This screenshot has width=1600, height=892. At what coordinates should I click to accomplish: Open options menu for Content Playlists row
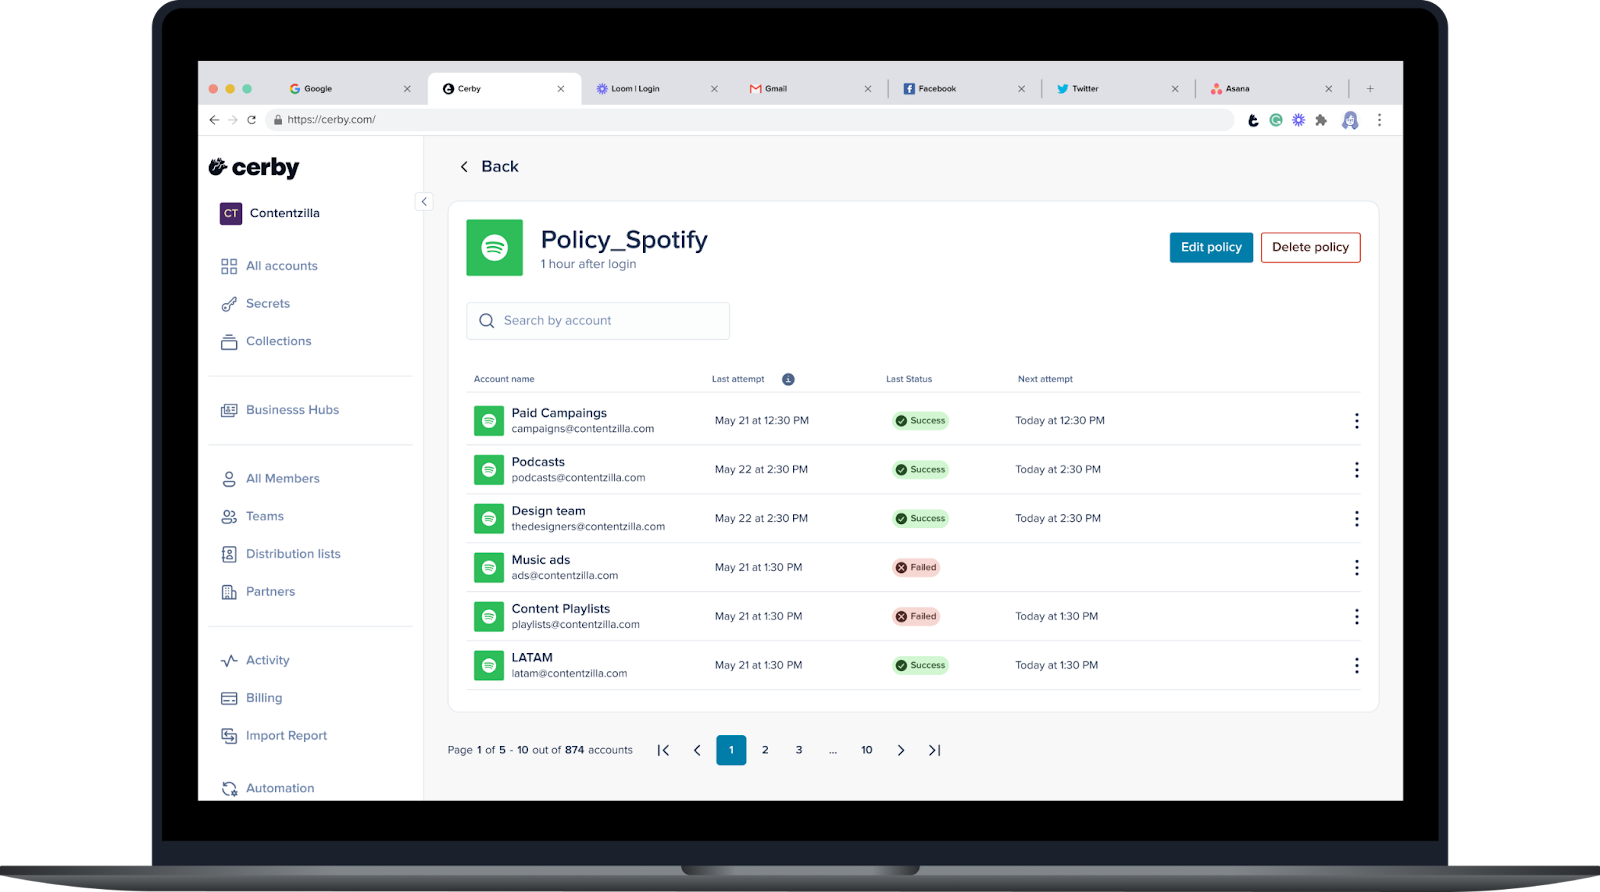[x=1356, y=617]
